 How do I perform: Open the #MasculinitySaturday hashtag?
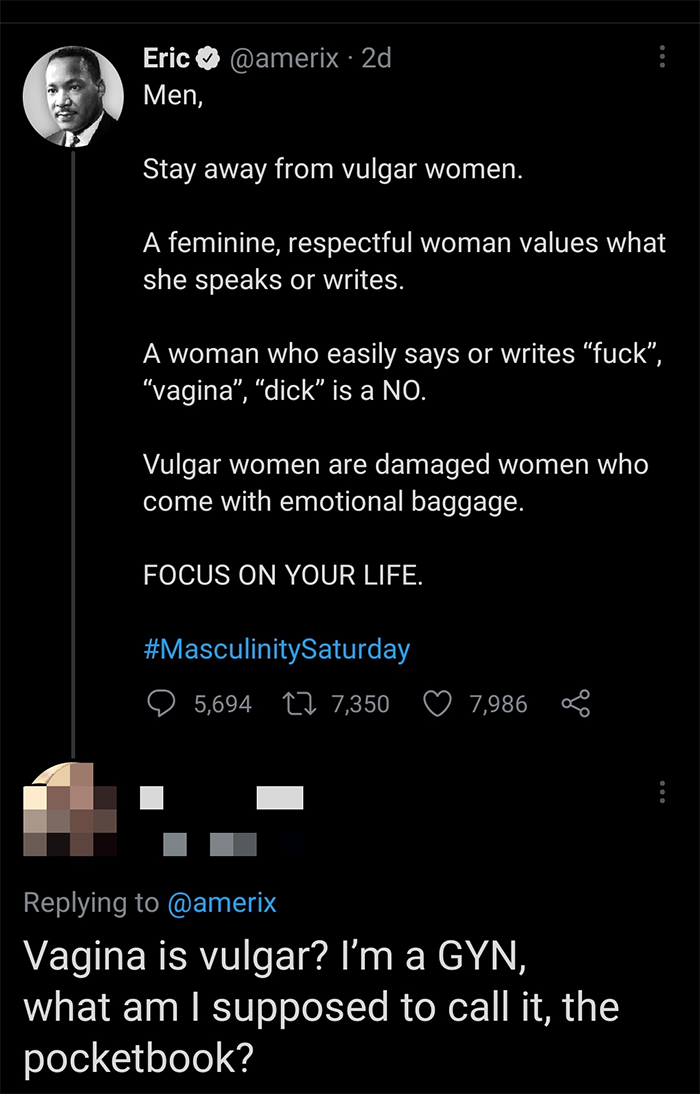276,649
